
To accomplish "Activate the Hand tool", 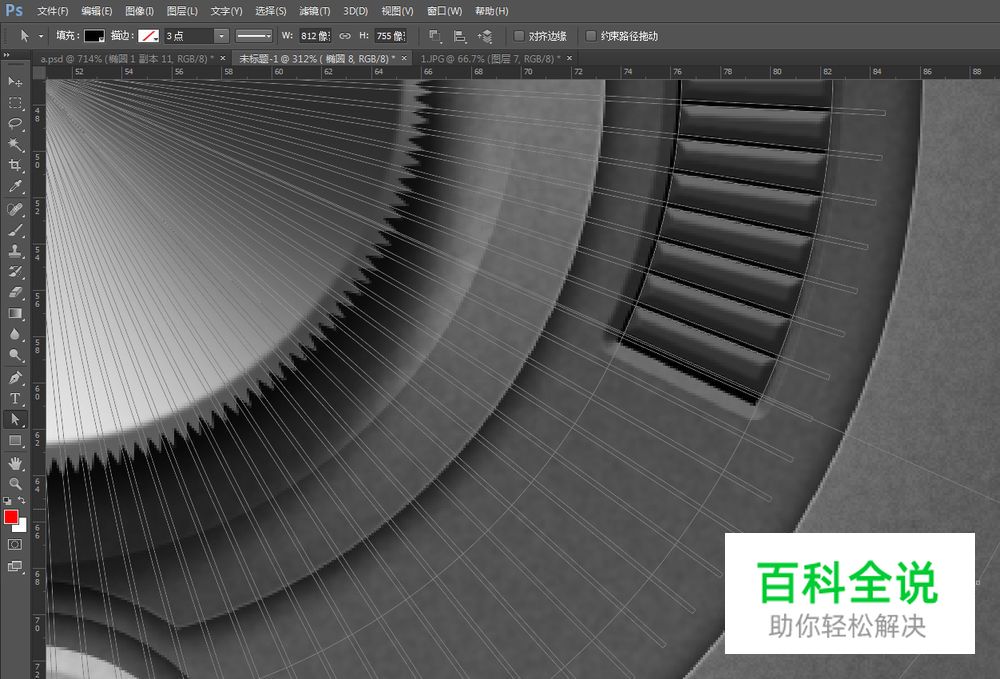I will tap(15, 463).
